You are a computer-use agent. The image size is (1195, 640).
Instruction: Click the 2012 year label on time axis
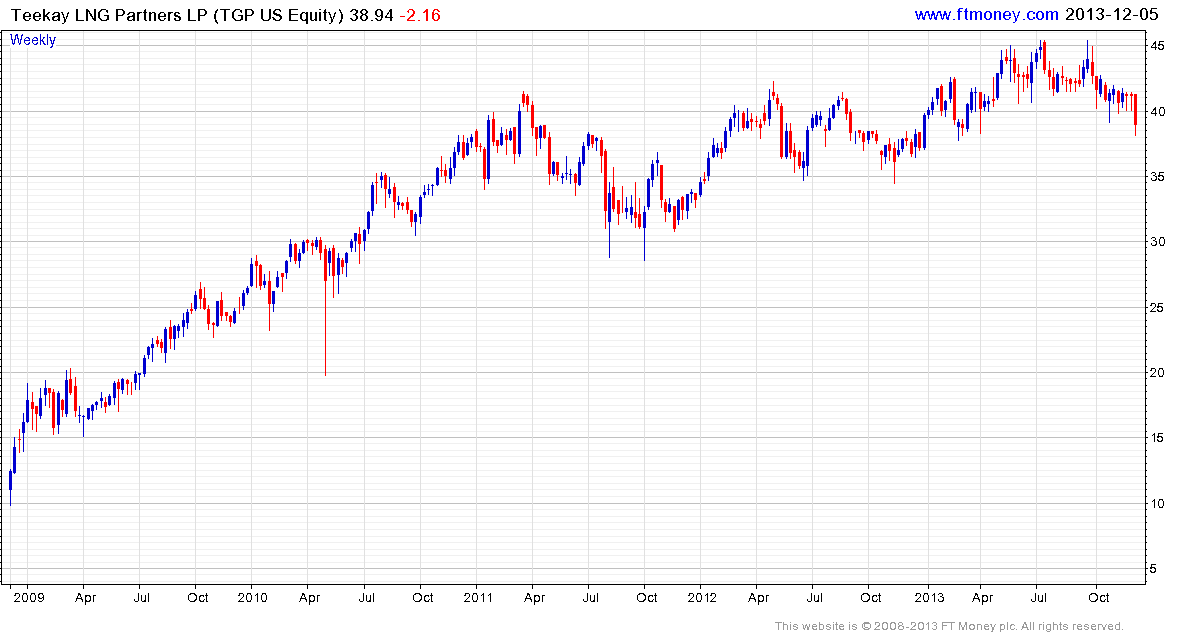pyautogui.click(x=702, y=597)
